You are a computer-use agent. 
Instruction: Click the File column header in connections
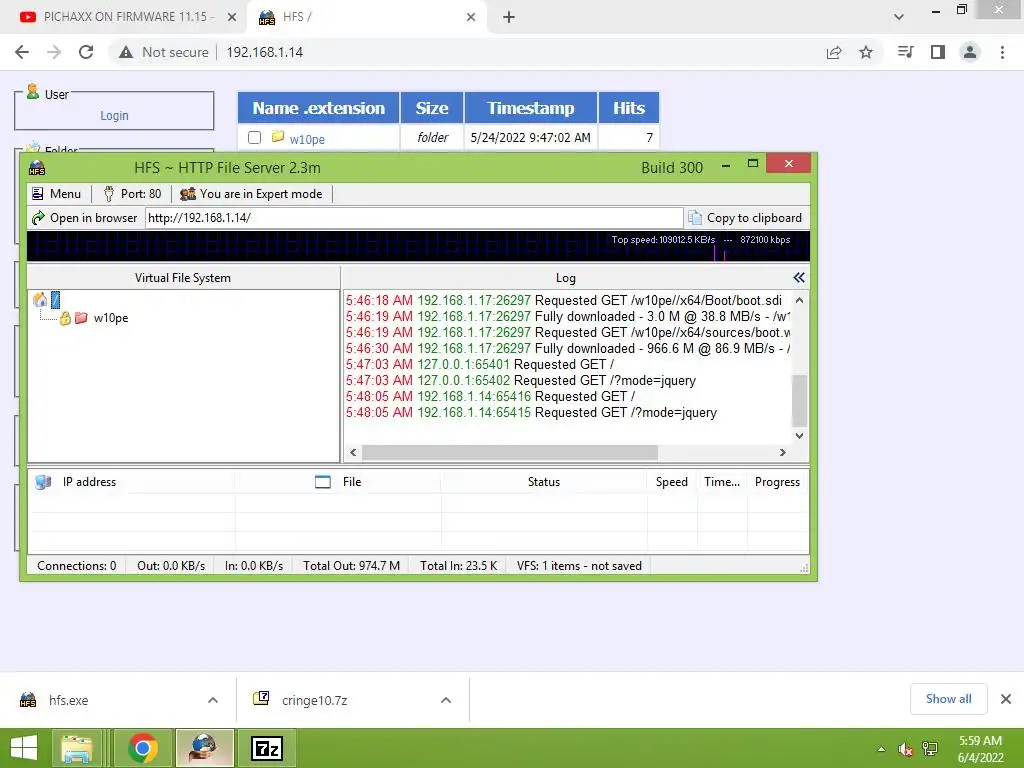tap(338, 482)
